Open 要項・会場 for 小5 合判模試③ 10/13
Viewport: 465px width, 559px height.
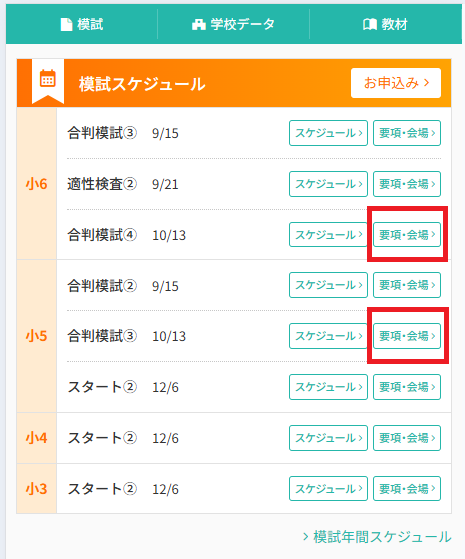(x=407, y=336)
